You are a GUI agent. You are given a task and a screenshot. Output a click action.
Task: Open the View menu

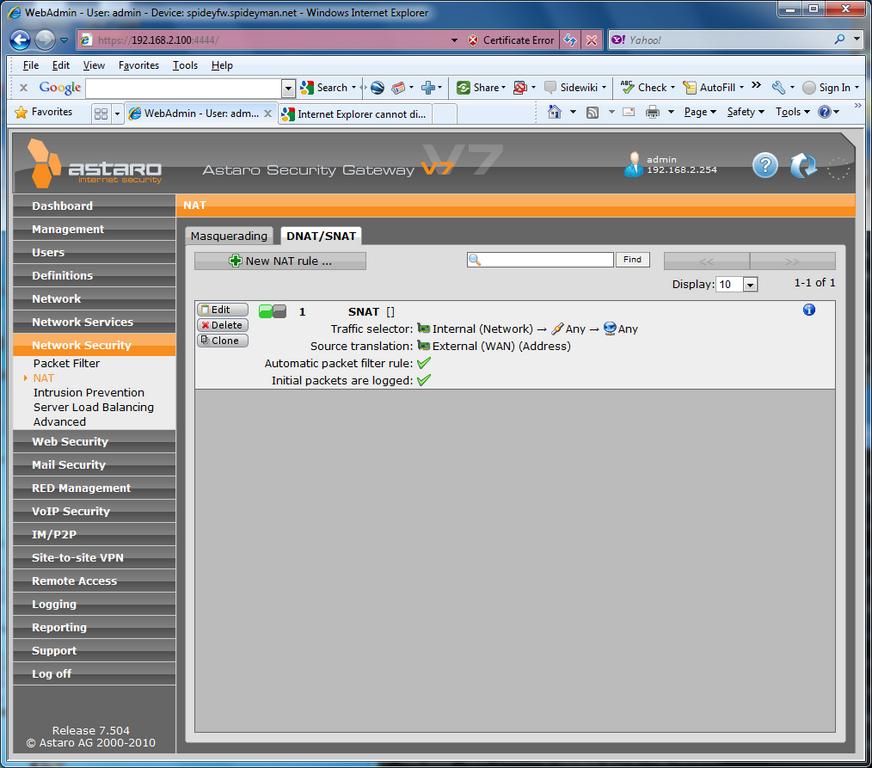tap(94, 65)
